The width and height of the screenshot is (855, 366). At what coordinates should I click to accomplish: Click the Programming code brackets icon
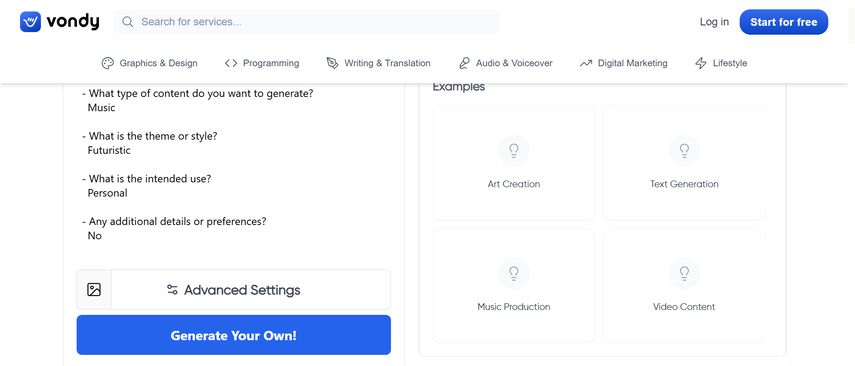pos(231,63)
